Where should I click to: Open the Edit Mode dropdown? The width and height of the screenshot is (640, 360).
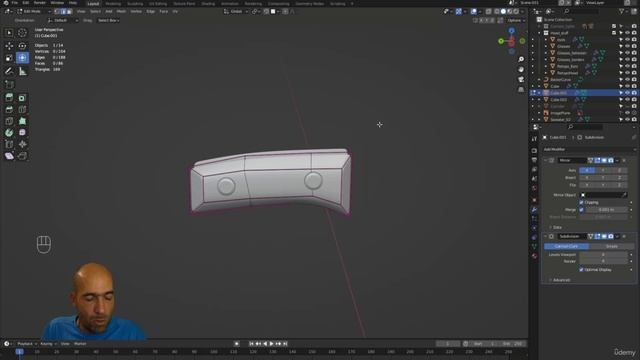[x=33, y=11]
